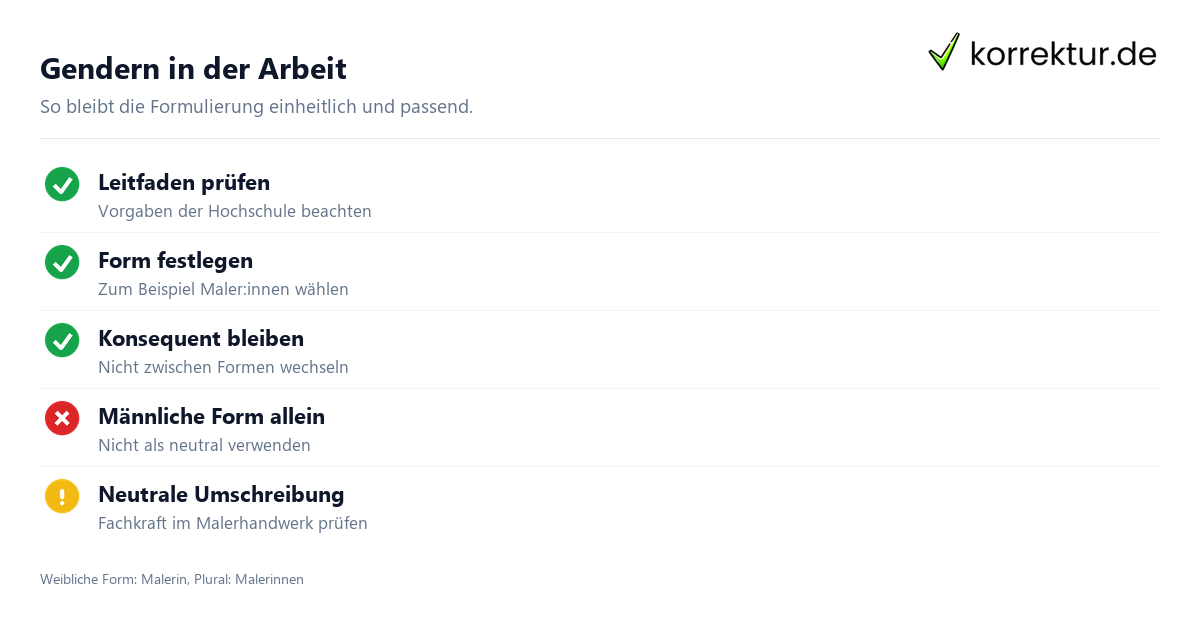Click text Nicht zwischen Formen wechseln
Screen dimensions: 1200x630
pos(223,368)
